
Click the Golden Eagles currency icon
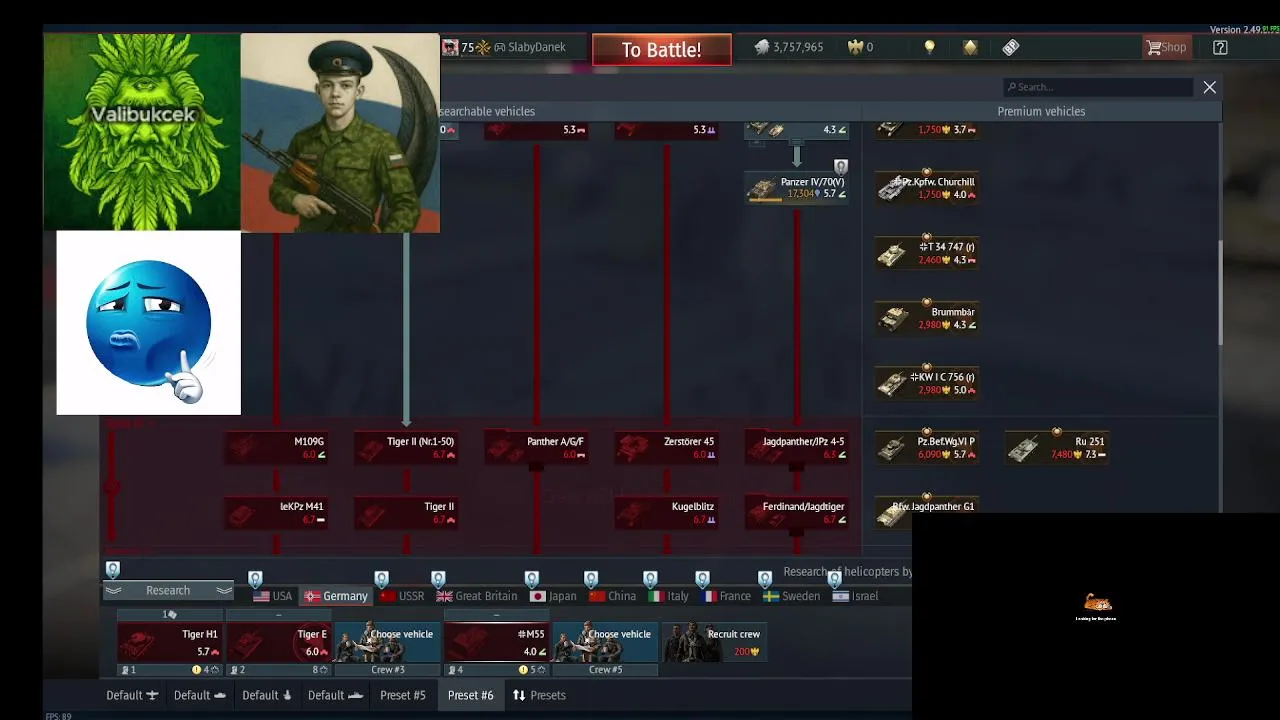coord(856,47)
